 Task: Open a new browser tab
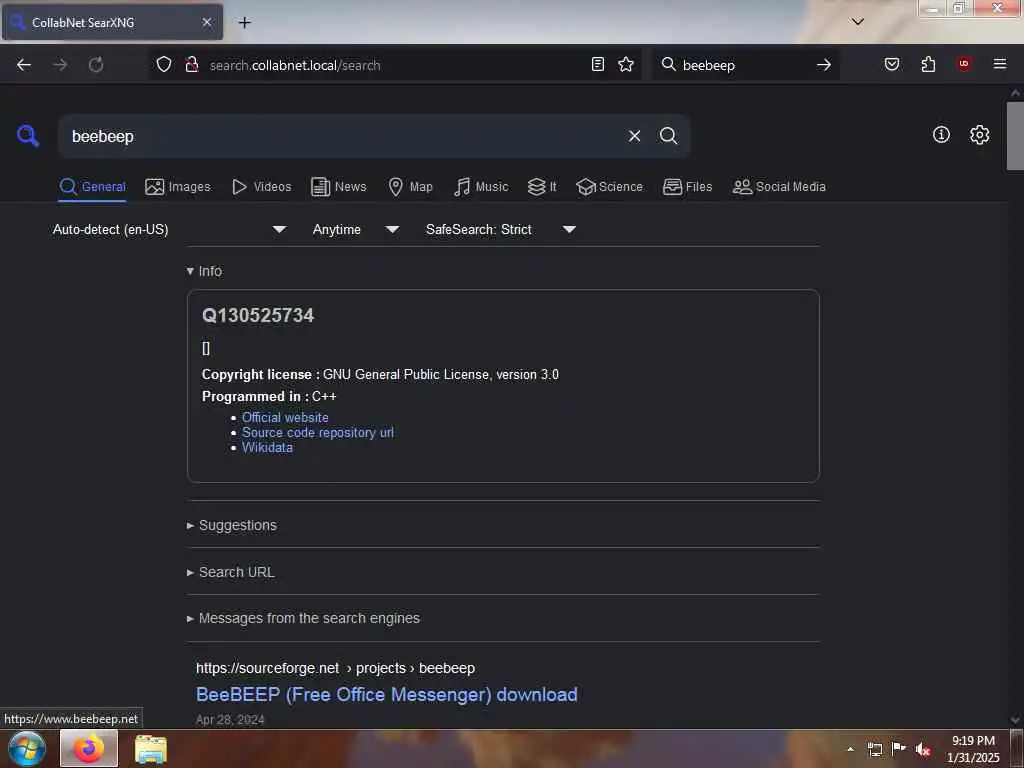click(x=244, y=22)
